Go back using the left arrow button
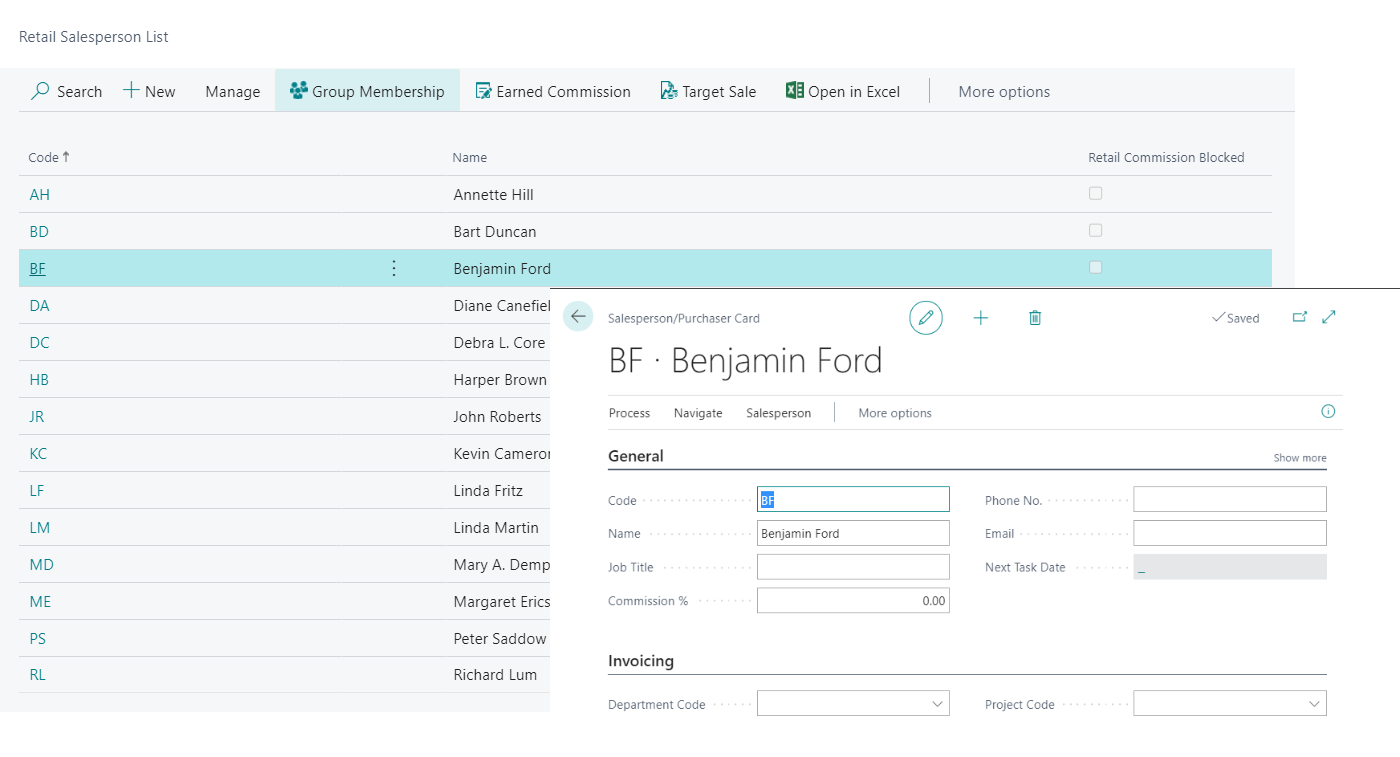This screenshot has width=1400, height=757. pos(578,317)
